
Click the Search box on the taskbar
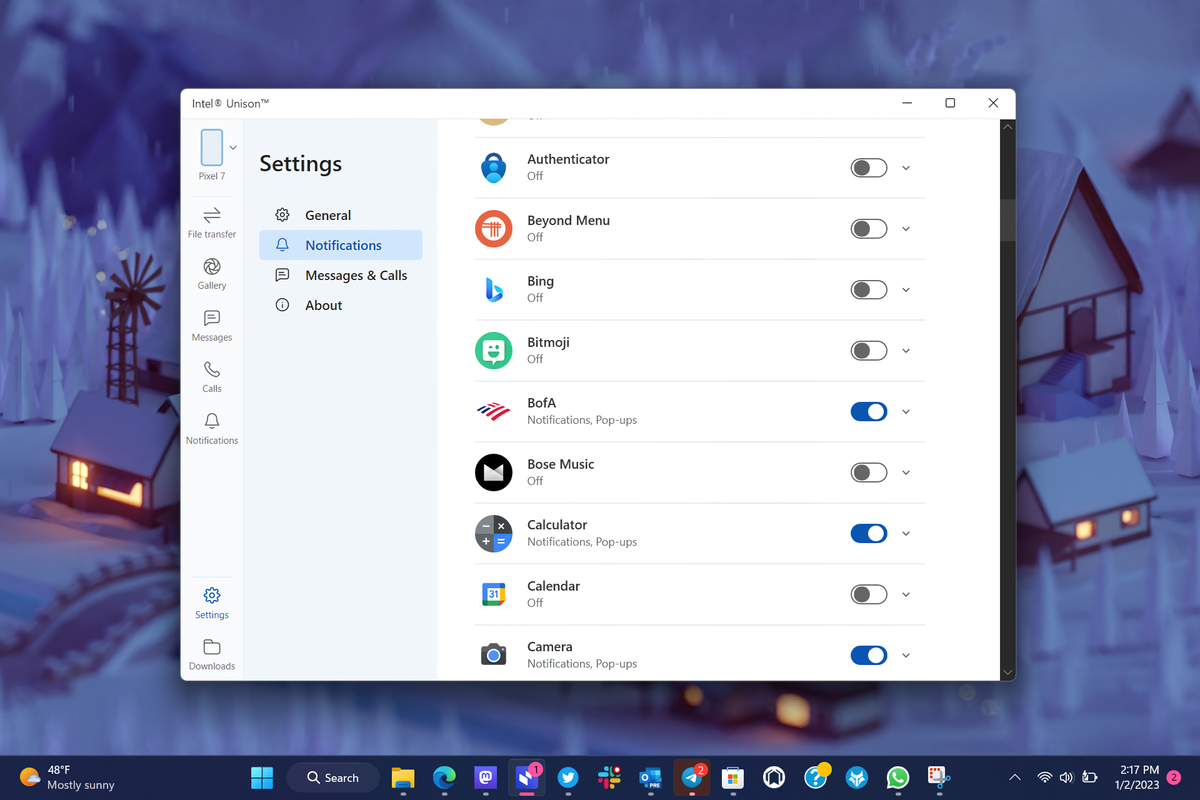(333, 777)
